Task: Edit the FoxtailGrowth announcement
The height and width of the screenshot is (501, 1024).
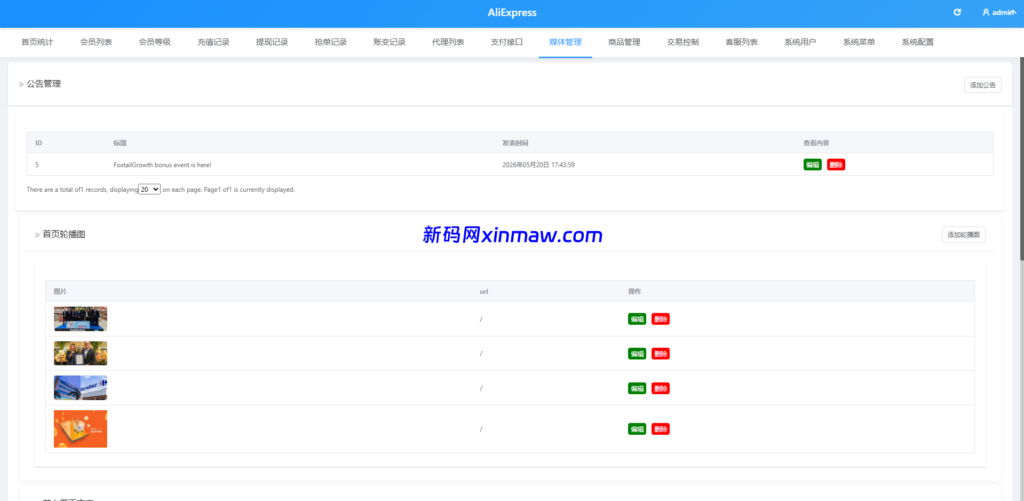Action: (812, 165)
